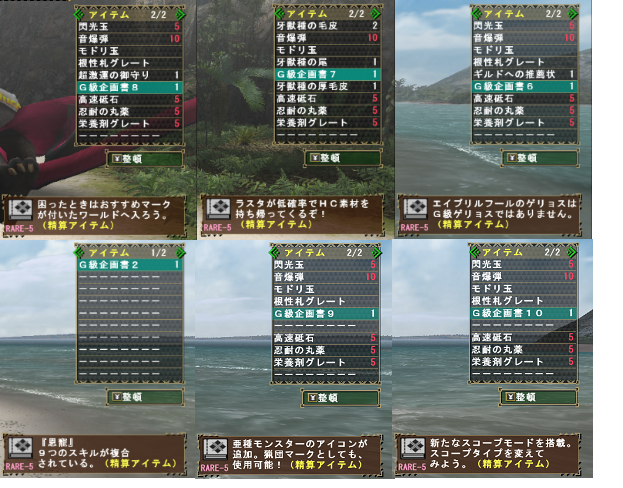
Task: Go to next page in panel containing G級企画書7
Action: [376, 14]
